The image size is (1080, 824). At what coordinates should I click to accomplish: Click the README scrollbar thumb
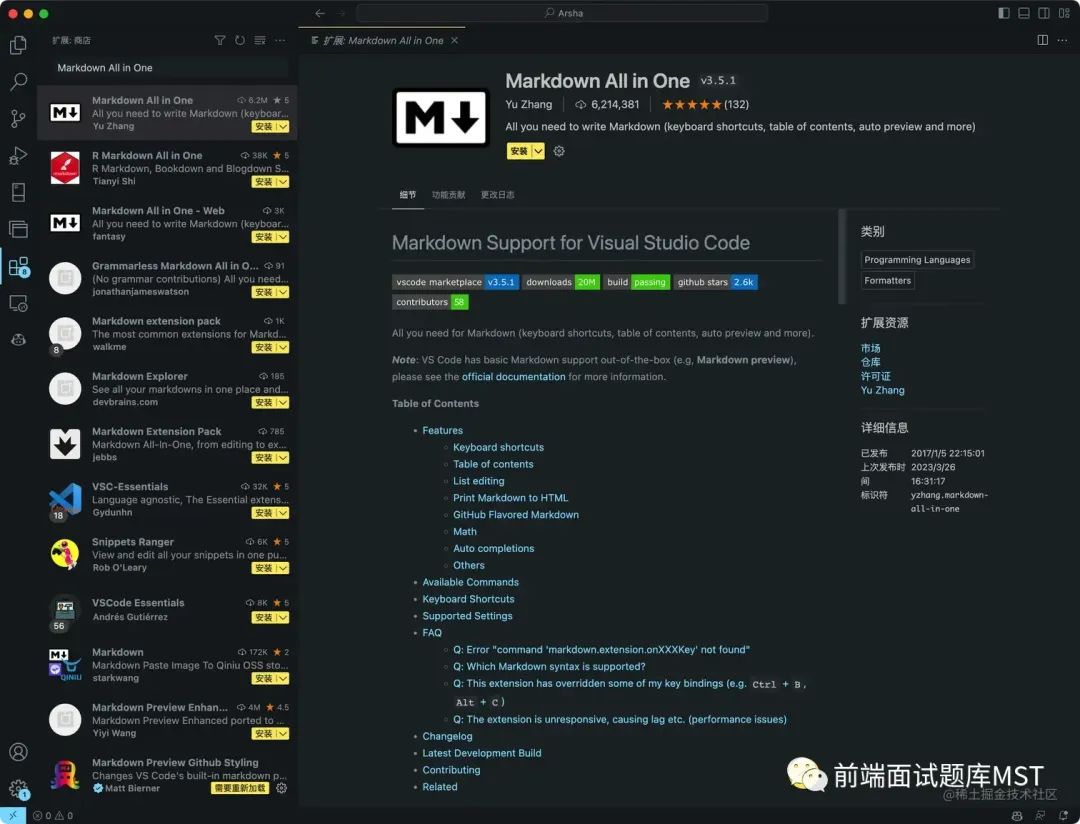click(841, 256)
